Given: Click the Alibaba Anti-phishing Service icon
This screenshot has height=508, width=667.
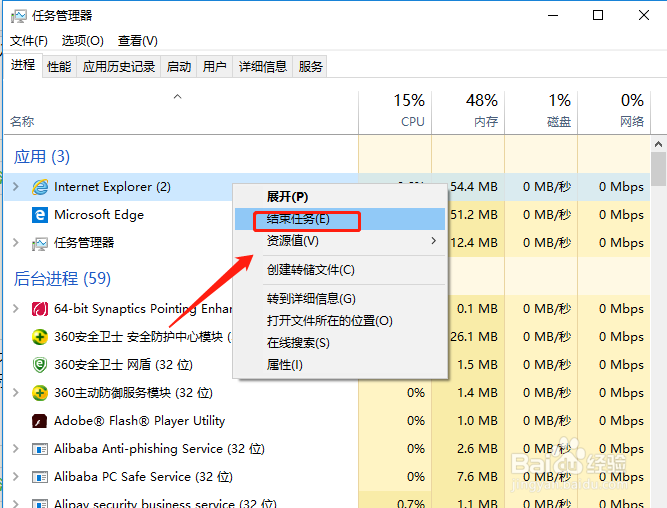Looking at the screenshot, I should coord(40,449).
